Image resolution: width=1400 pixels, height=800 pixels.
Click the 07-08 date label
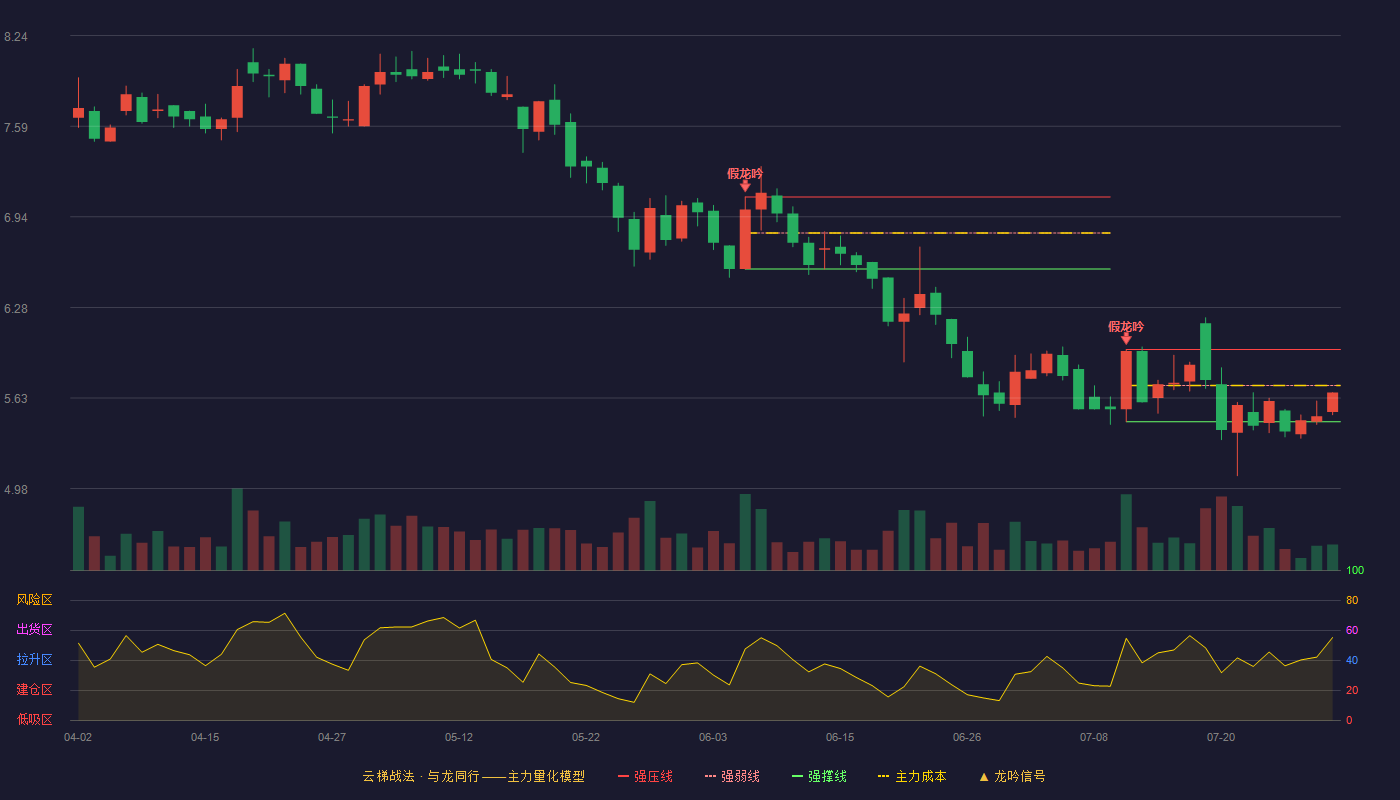(x=1094, y=737)
